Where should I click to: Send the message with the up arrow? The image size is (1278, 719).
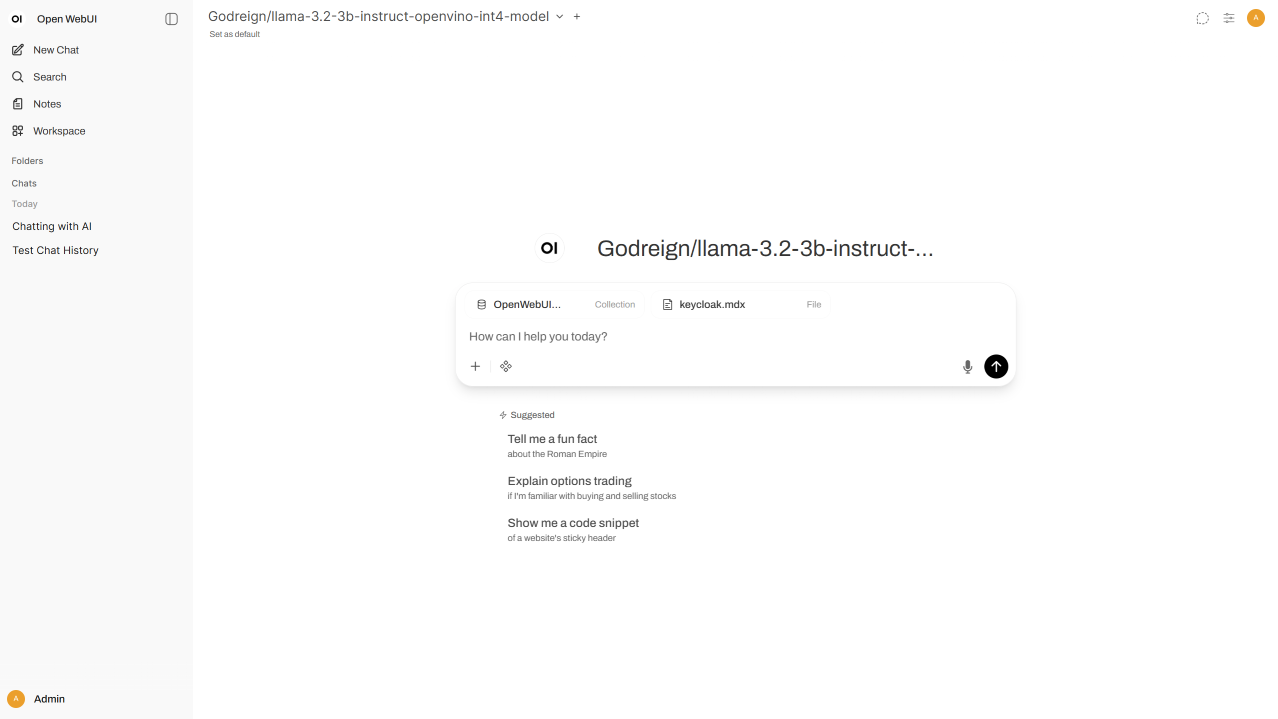996,366
